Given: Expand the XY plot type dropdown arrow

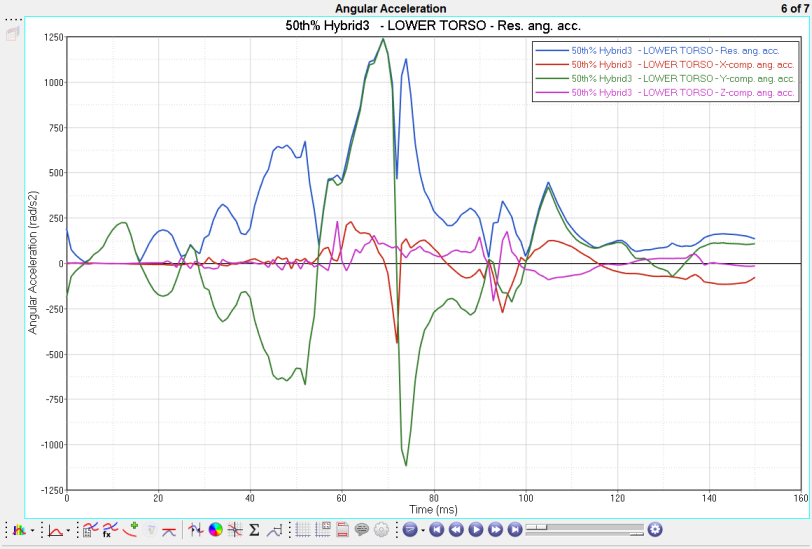Looking at the screenshot, I should coord(68,530).
